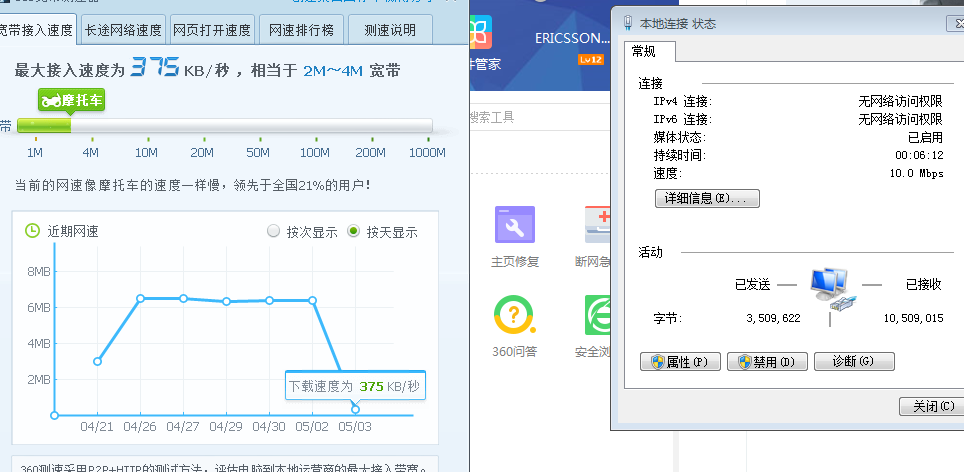Click the clock icon beside 近期网速
The height and width of the screenshot is (472, 964).
coord(32,231)
